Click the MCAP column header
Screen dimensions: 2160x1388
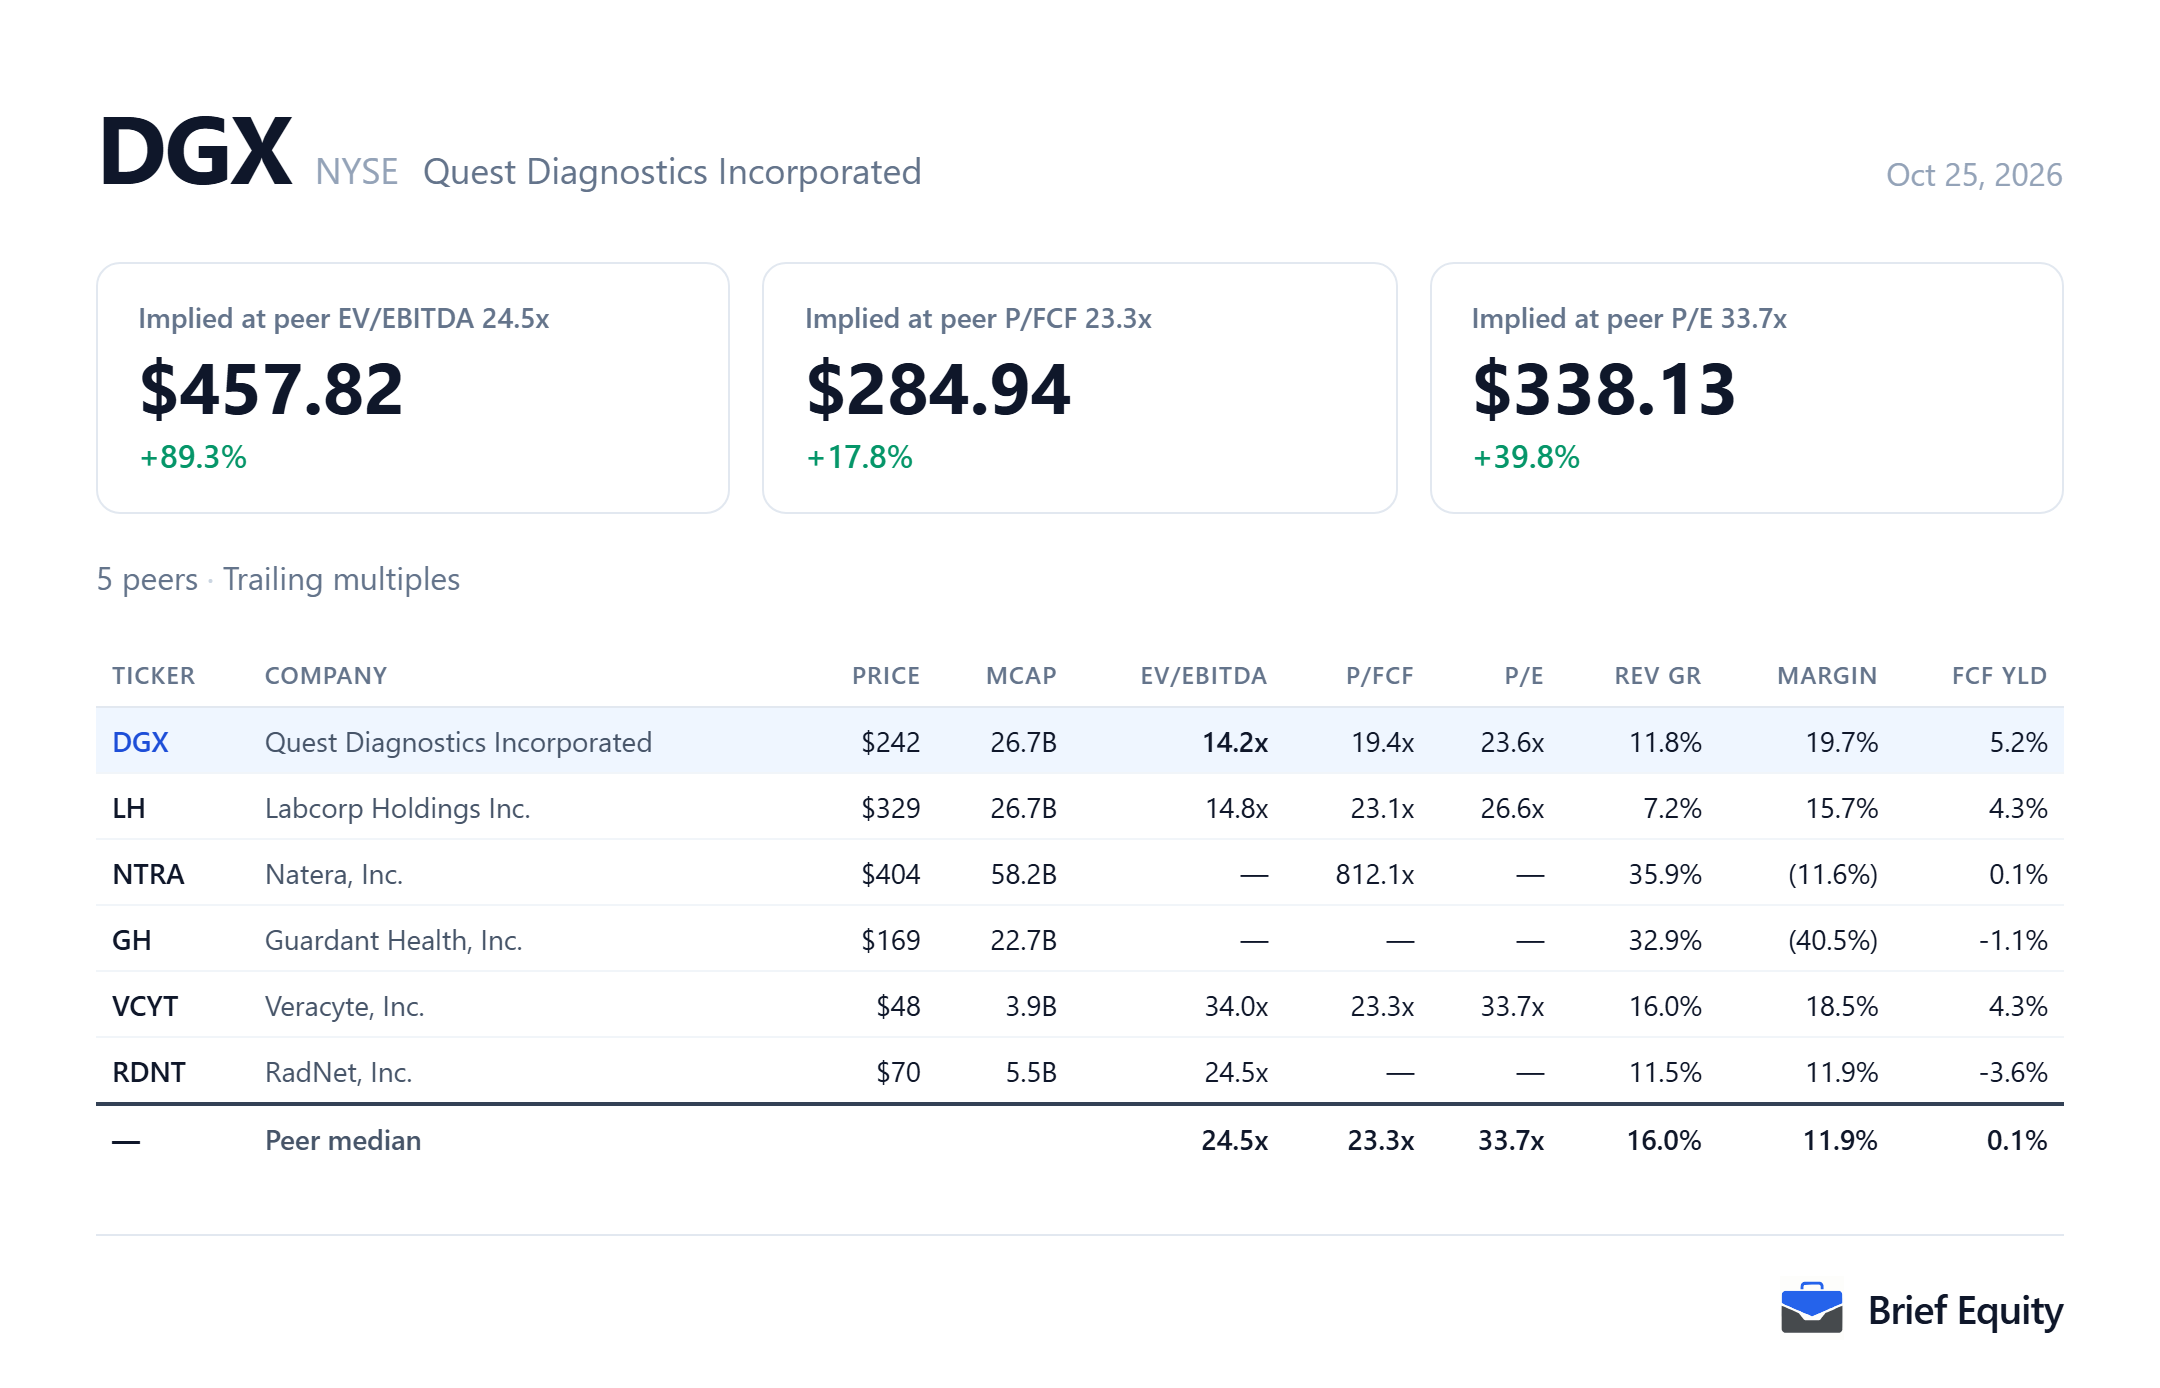point(1021,676)
